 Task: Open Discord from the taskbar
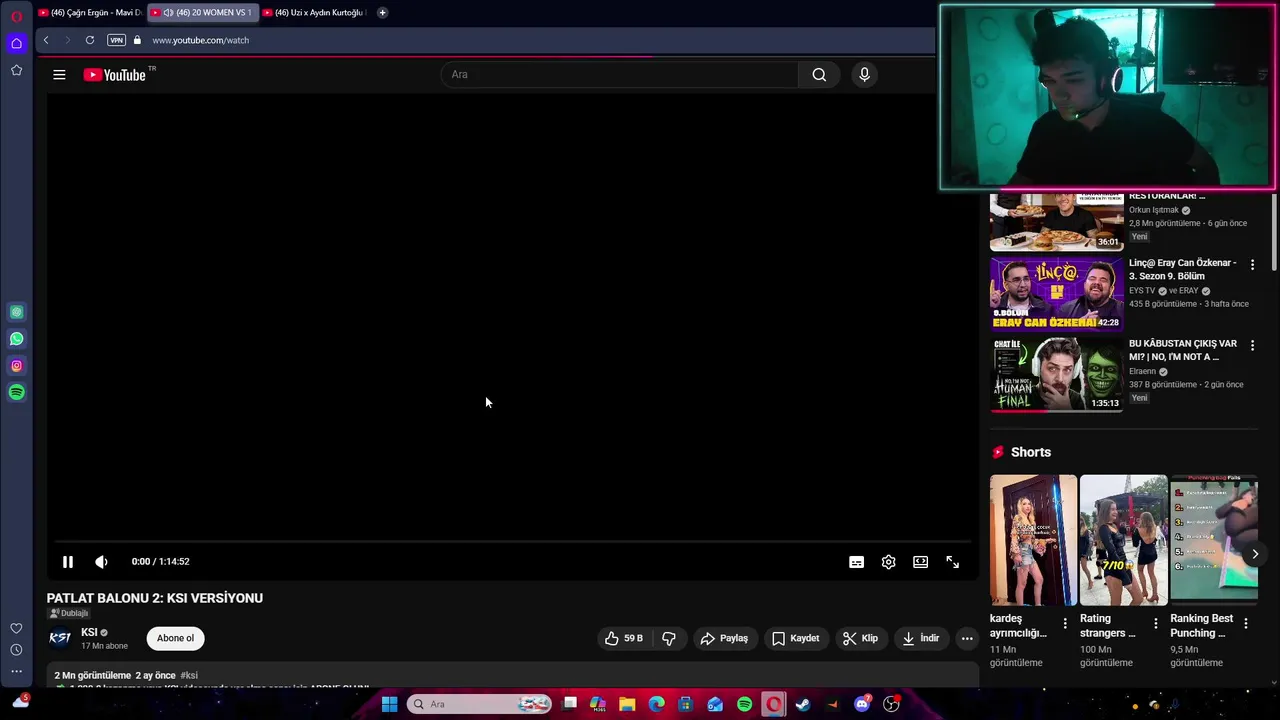pyautogui.click(x=862, y=704)
